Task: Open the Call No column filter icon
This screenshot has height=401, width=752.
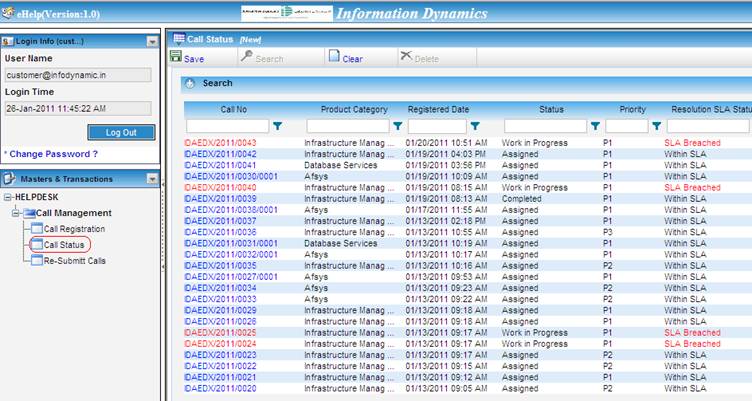Action: [x=277, y=127]
